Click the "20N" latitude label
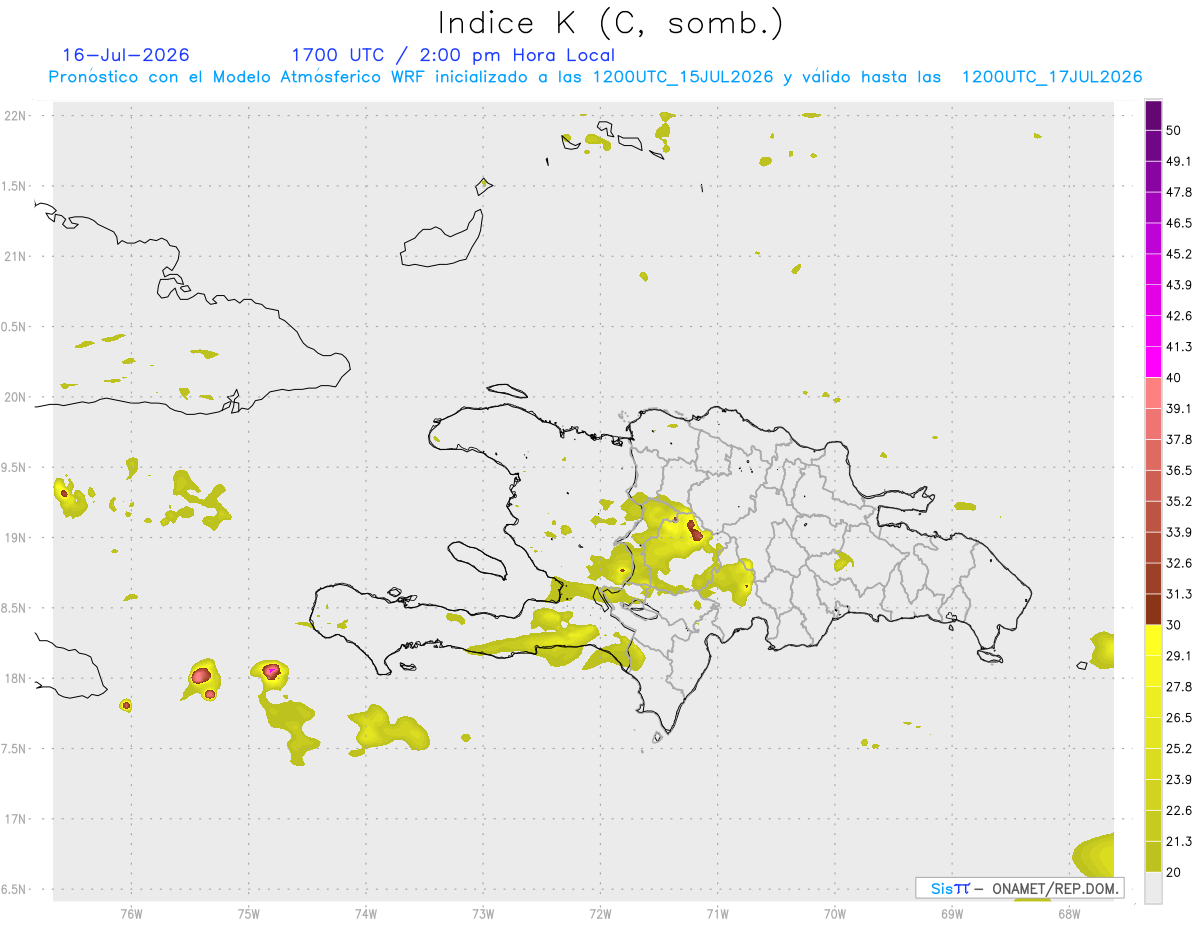 click(x=15, y=397)
